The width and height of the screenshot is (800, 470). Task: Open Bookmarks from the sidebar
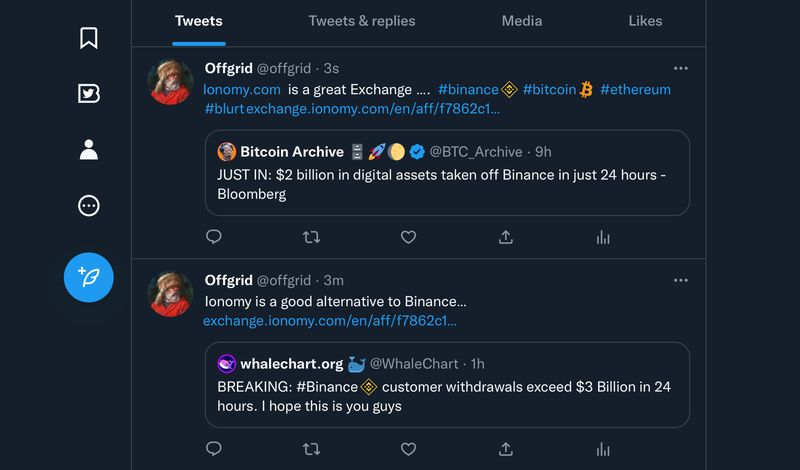click(x=88, y=38)
